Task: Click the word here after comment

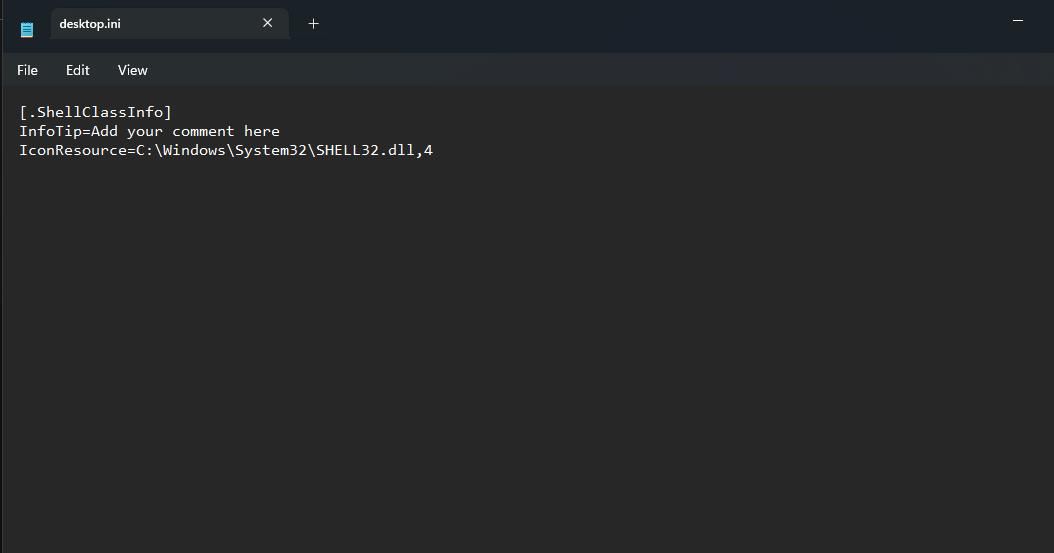Action: (x=262, y=131)
